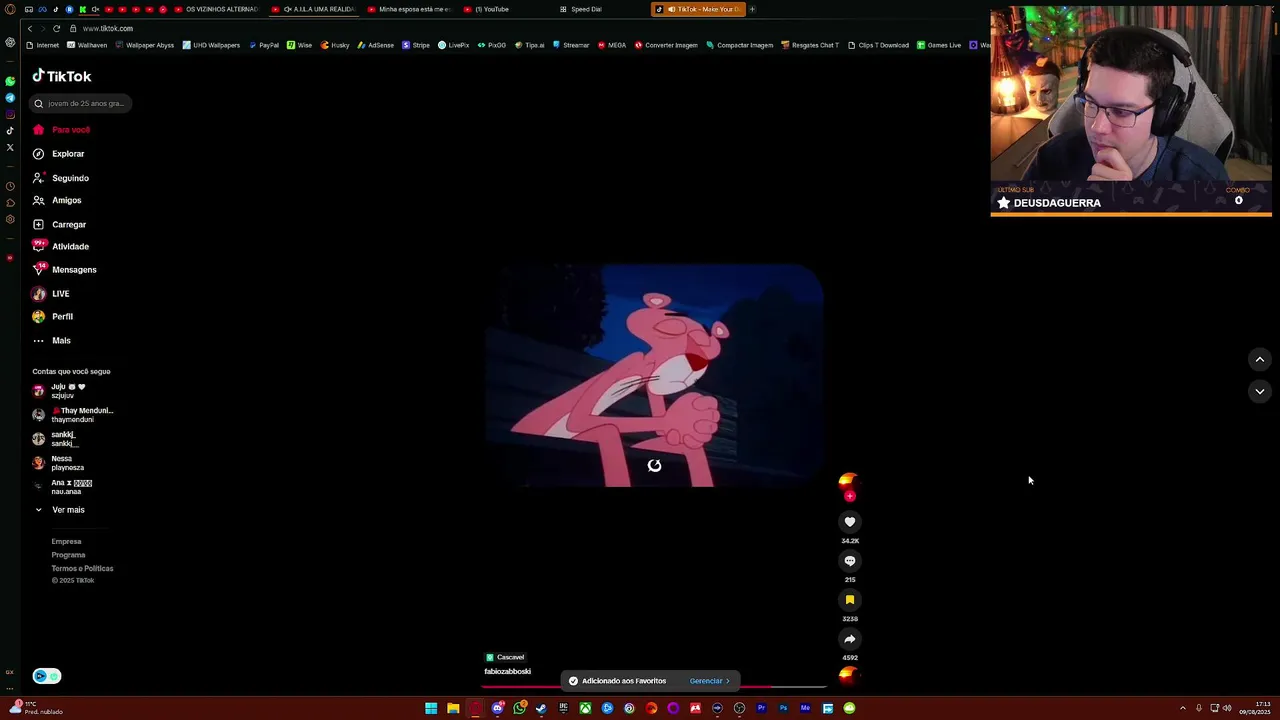Click the video progress bar
Viewport: 1280px width, 720px height.
click(x=655, y=688)
